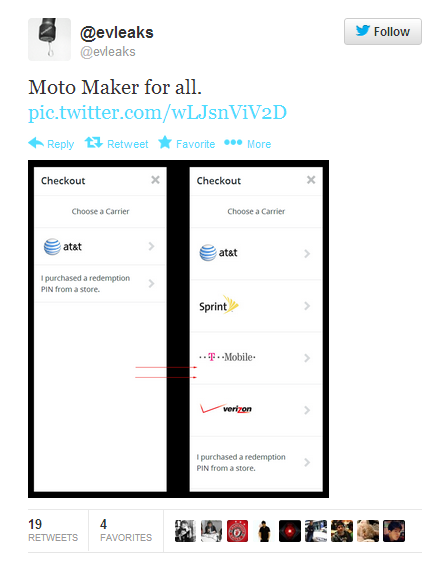Click the Reply arrow icon
Screen dimensions: 437x564
(x=36, y=143)
